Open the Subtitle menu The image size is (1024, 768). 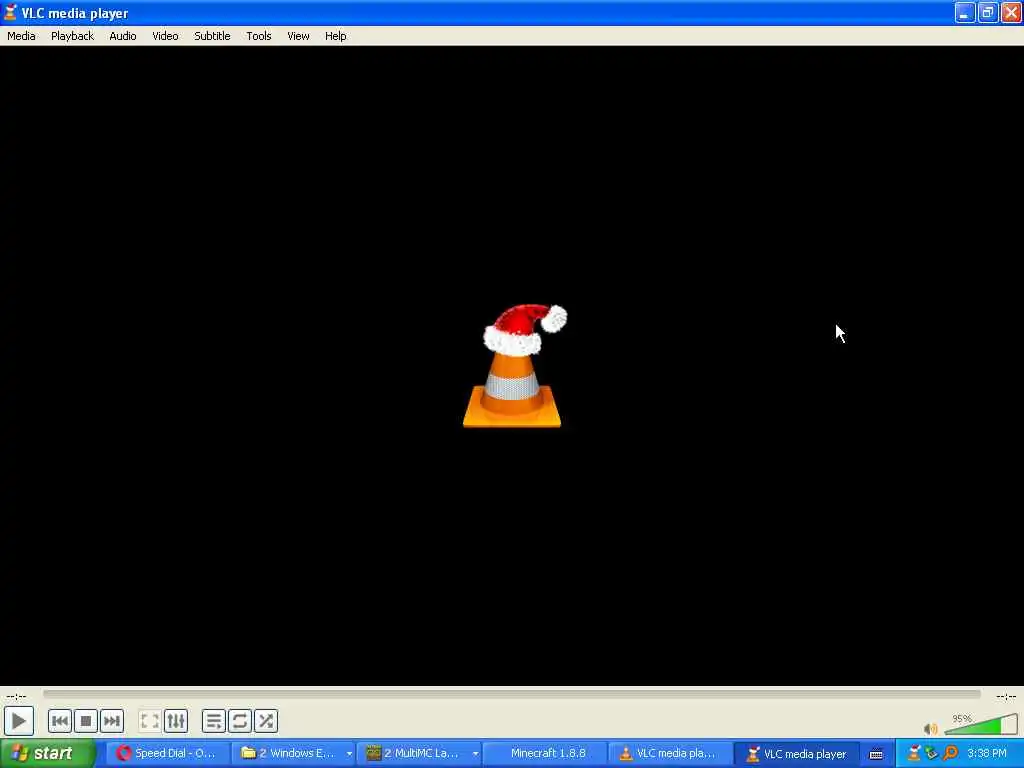212,36
